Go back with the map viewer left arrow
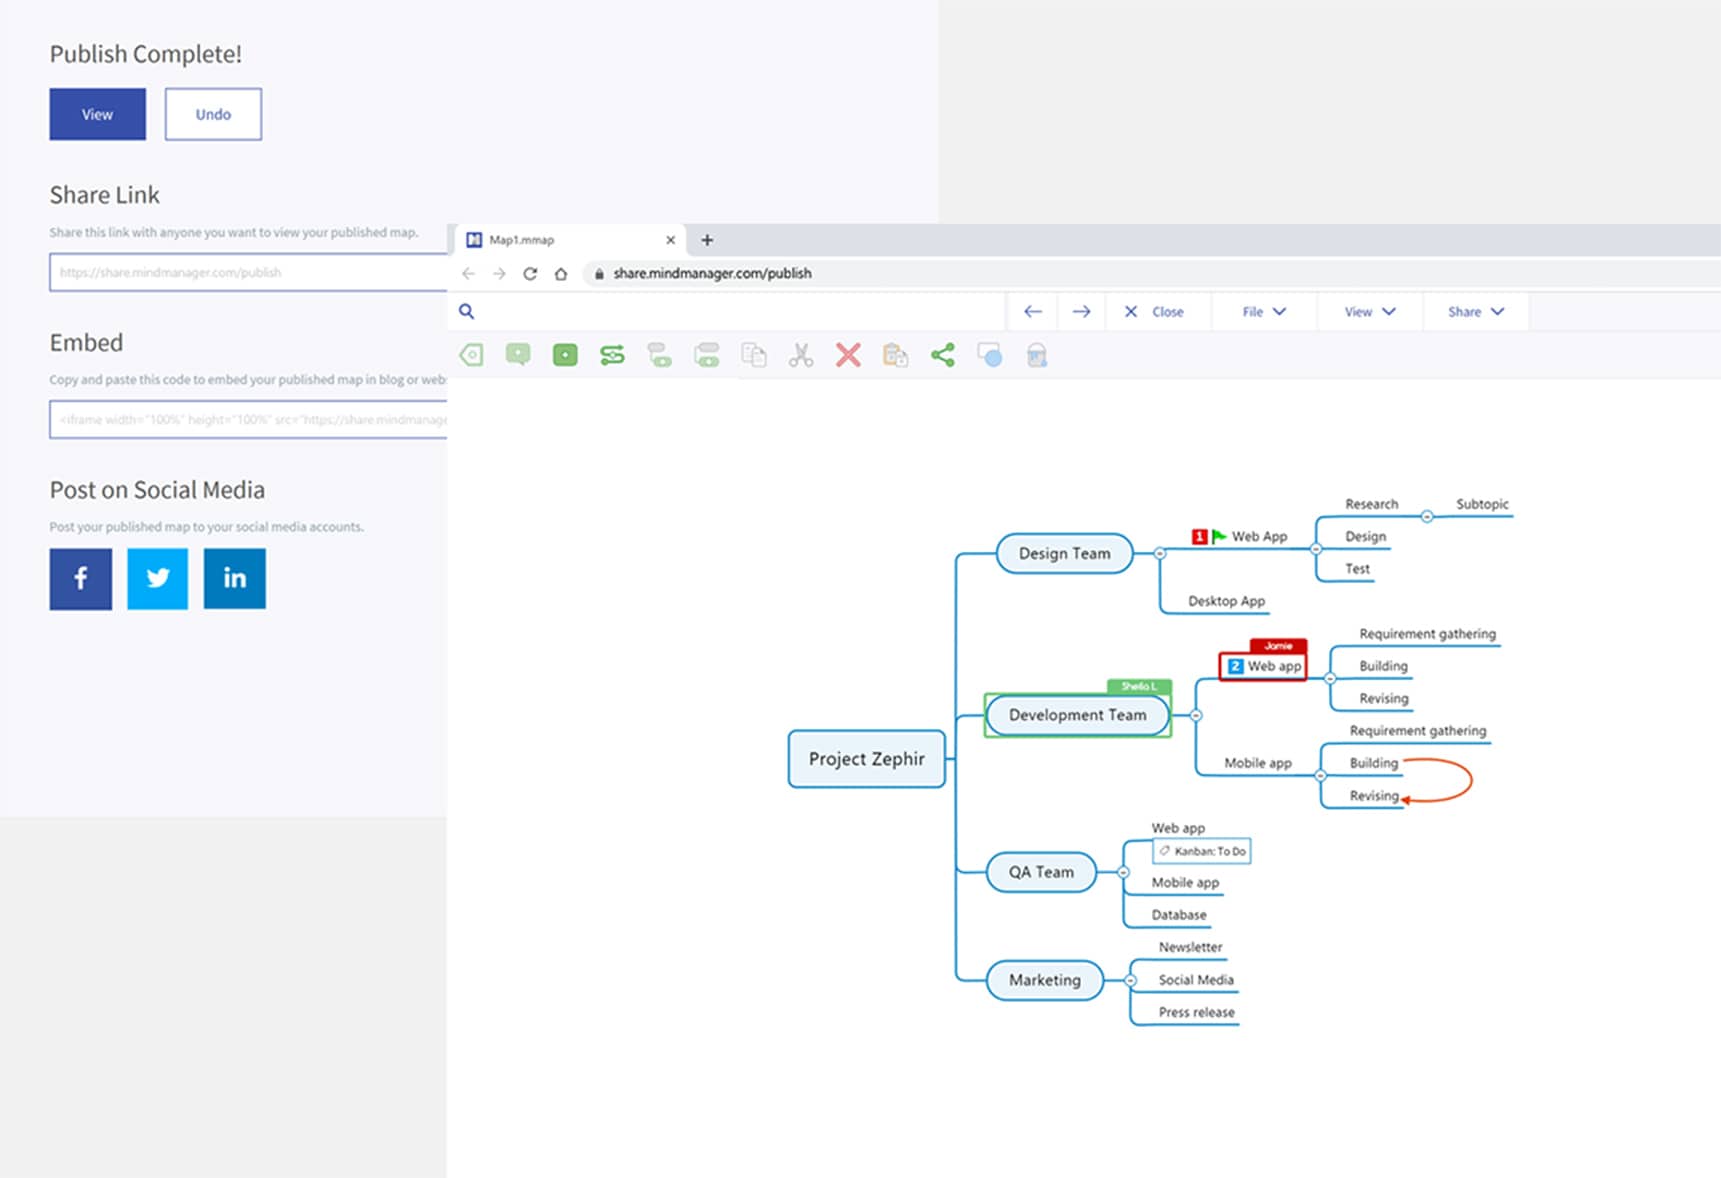The height and width of the screenshot is (1178, 1721). (1033, 312)
